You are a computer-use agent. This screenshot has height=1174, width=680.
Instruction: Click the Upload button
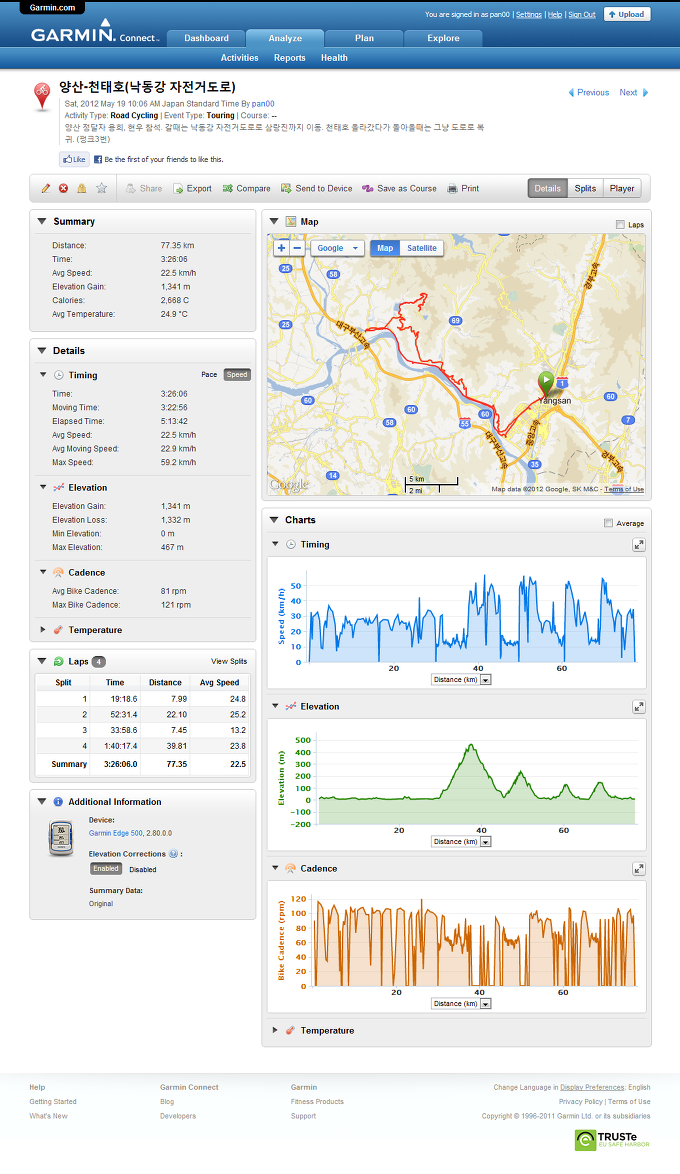(627, 14)
